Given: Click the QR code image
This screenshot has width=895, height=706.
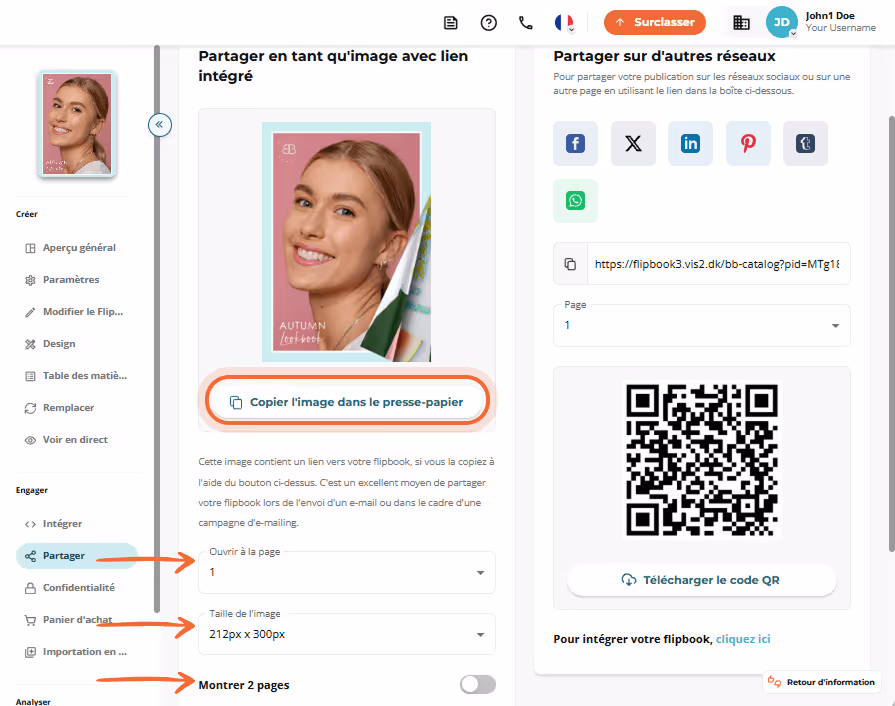Looking at the screenshot, I should [x=702, y=459].
